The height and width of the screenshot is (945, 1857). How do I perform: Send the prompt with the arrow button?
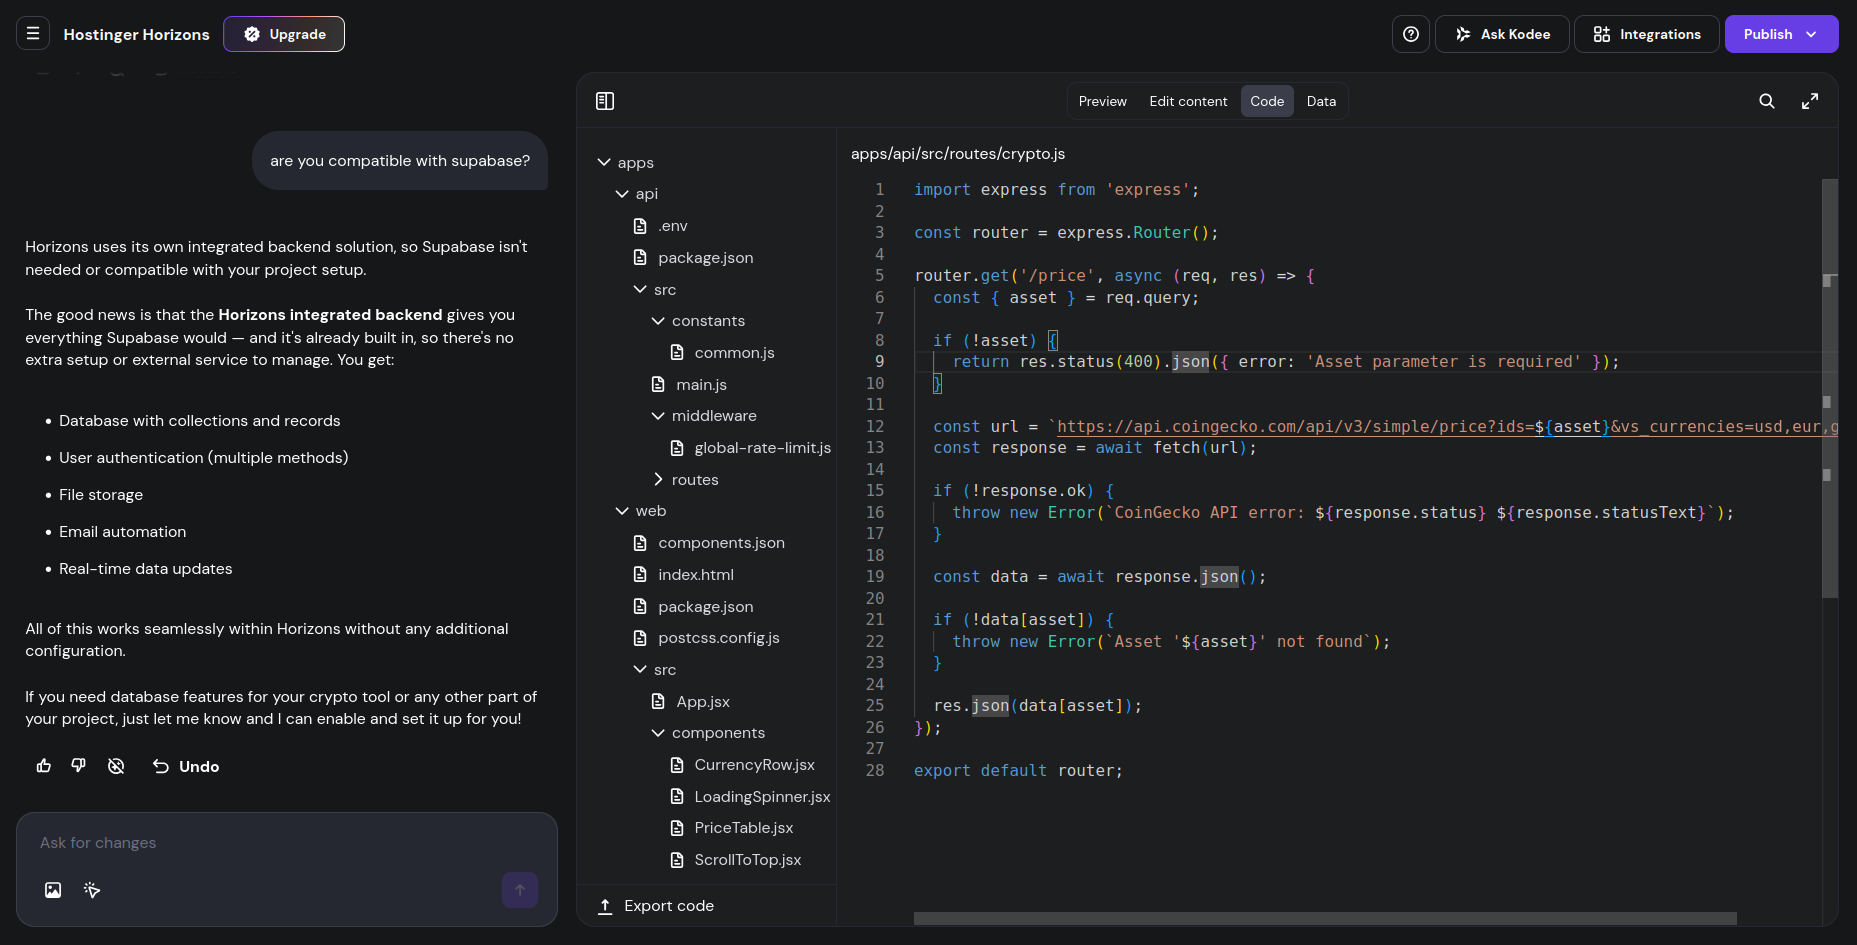click(520, 890)
